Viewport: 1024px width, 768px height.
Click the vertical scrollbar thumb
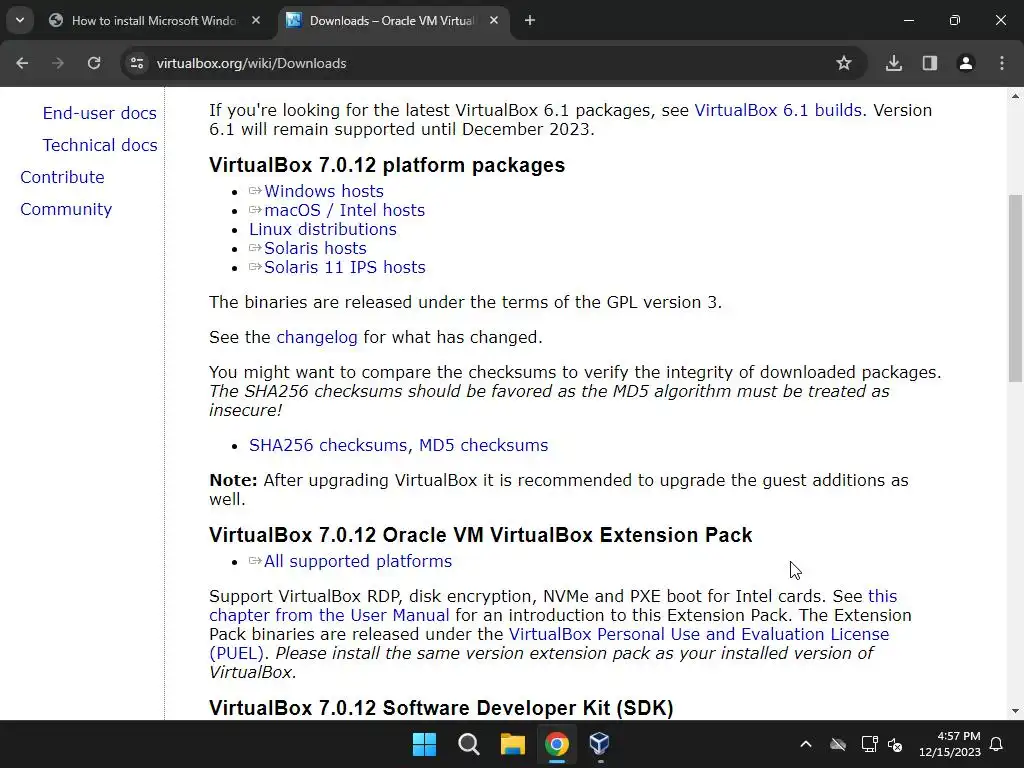(1015, 287)
